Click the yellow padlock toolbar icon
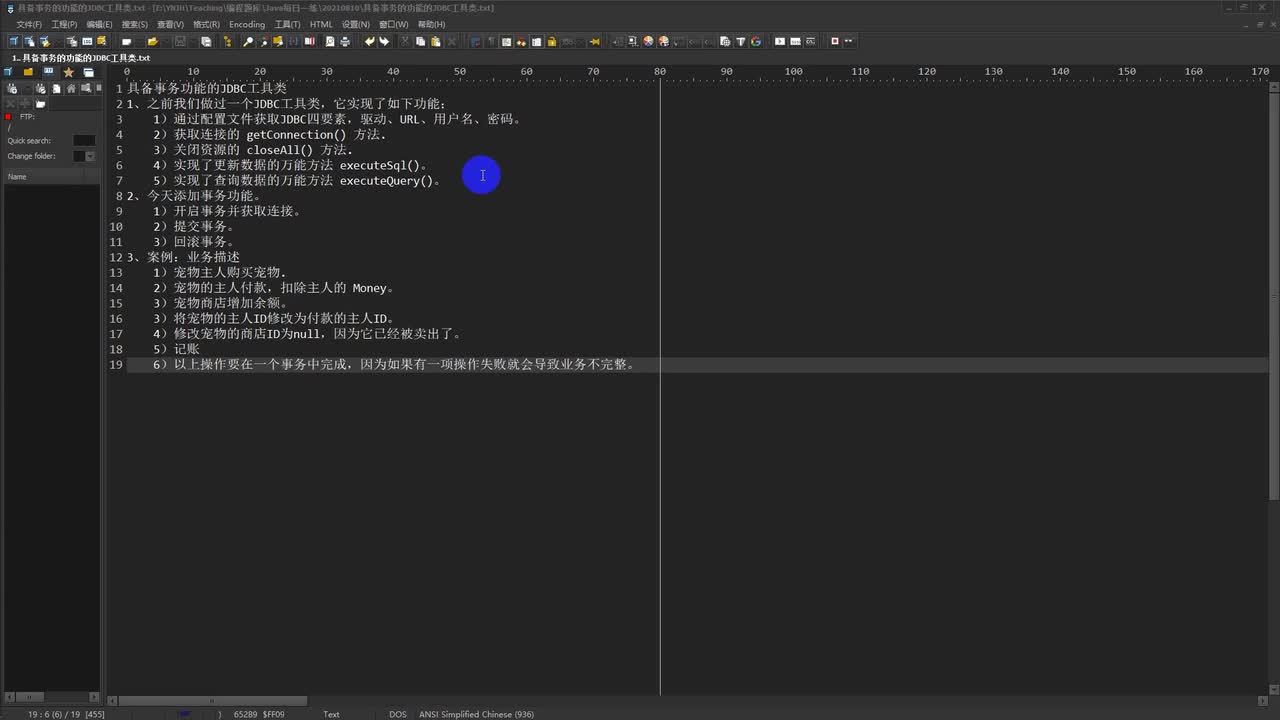The height and width of the screenshot is (720, 1280). (551, 41)
